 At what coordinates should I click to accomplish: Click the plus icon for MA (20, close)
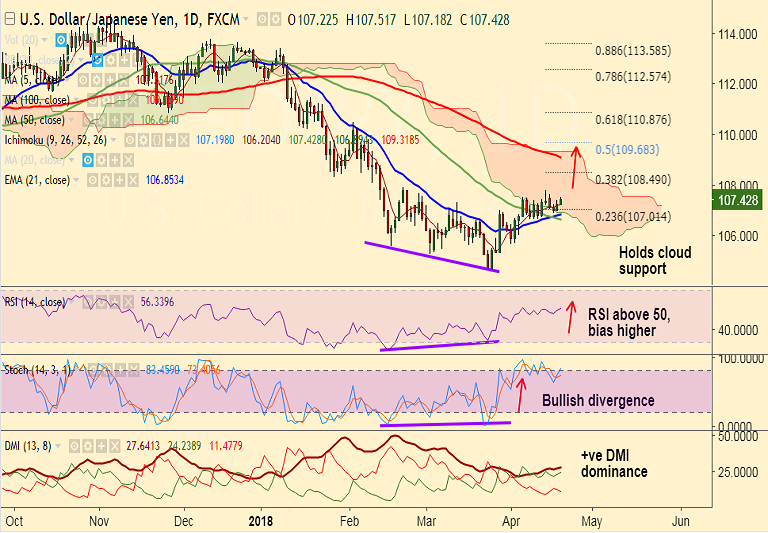[x=115, y=160]
